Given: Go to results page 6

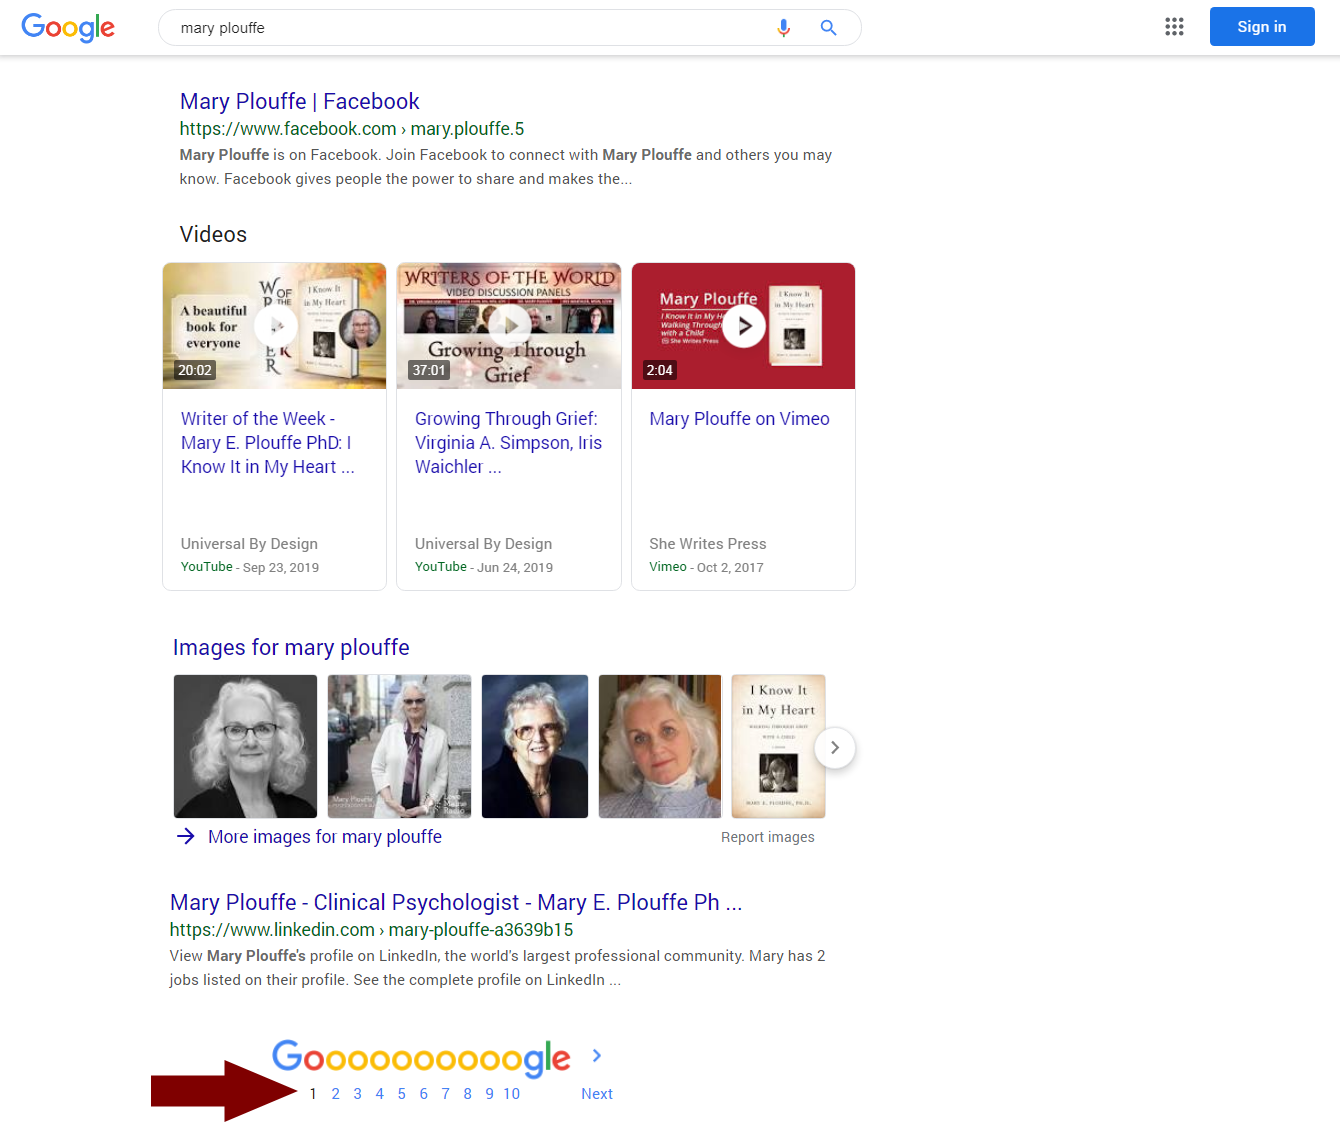Looking at the screenshot, I should point(423,1094).
